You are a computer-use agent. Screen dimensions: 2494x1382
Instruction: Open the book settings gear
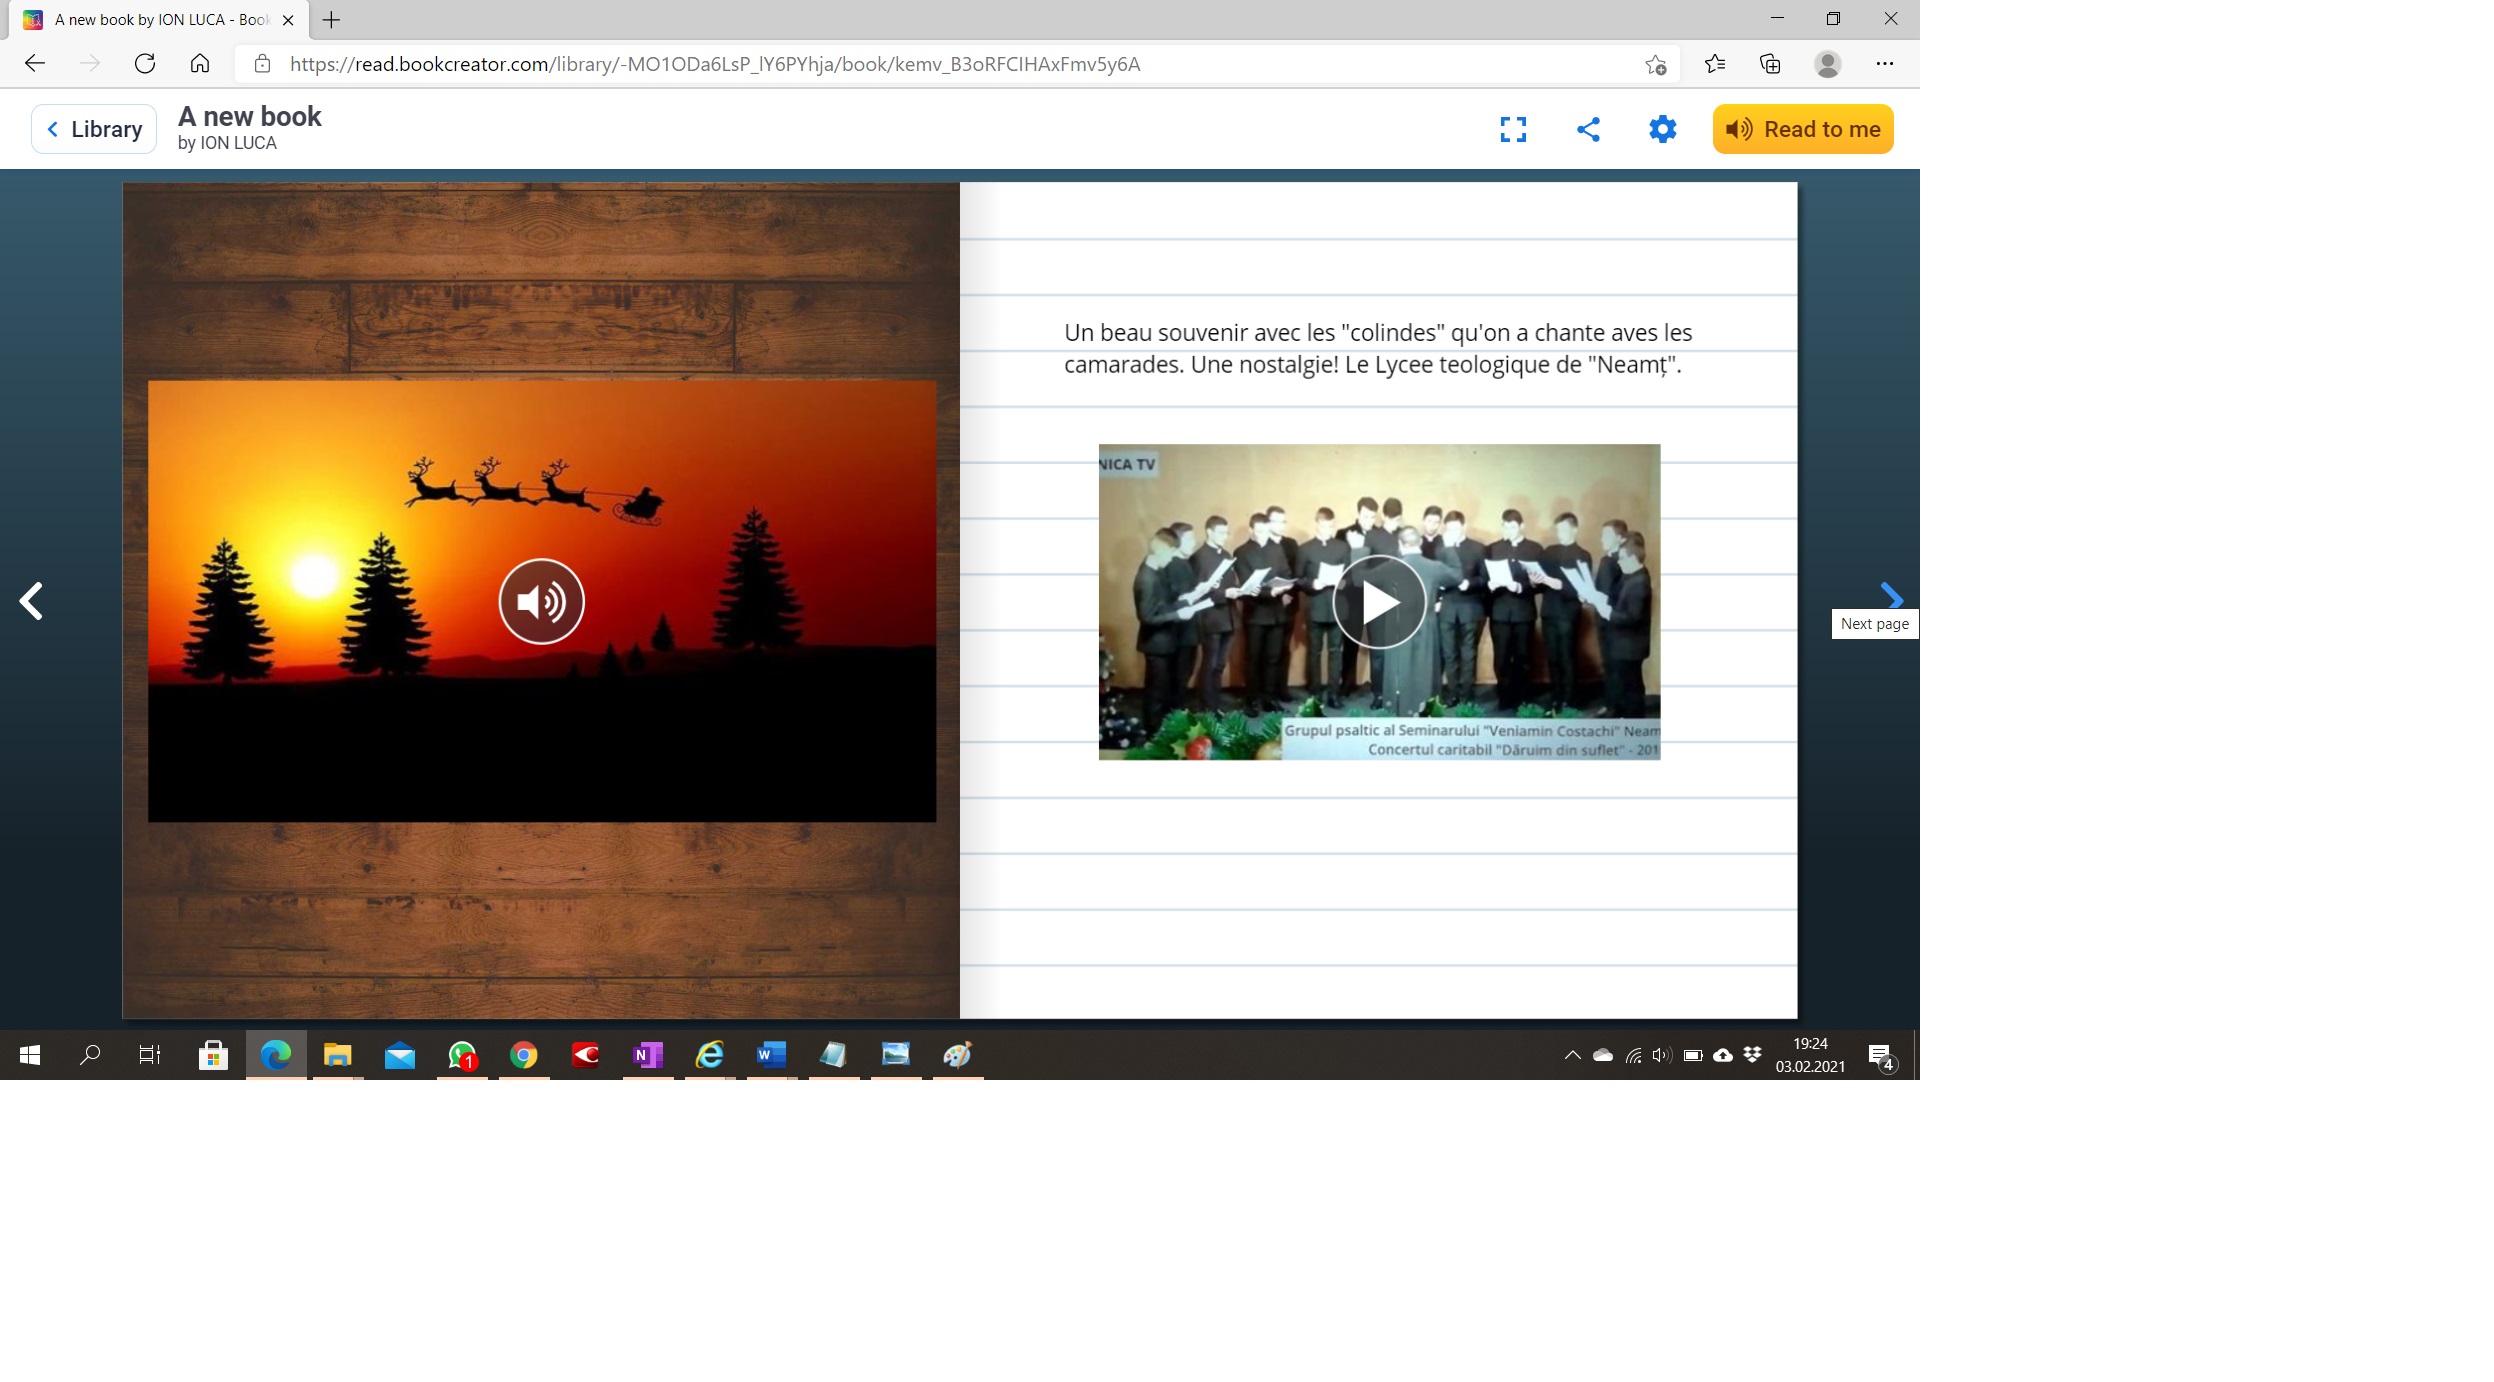tap(1661, 129)
